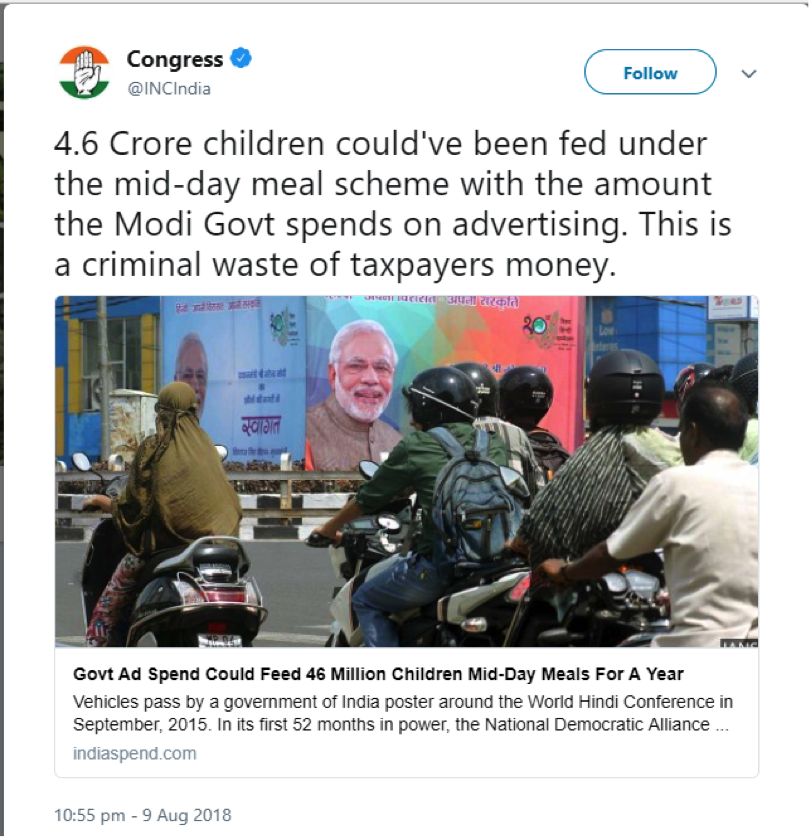Click the smaller blue poster on the left
Viewport: 809px width, 837px height.
233,379
